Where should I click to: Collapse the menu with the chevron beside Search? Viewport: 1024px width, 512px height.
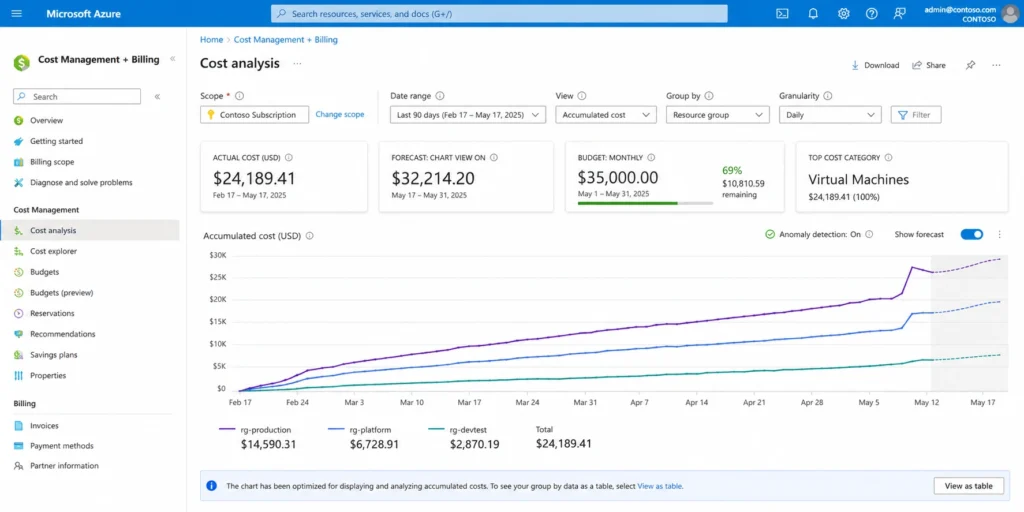pos(157,97)
